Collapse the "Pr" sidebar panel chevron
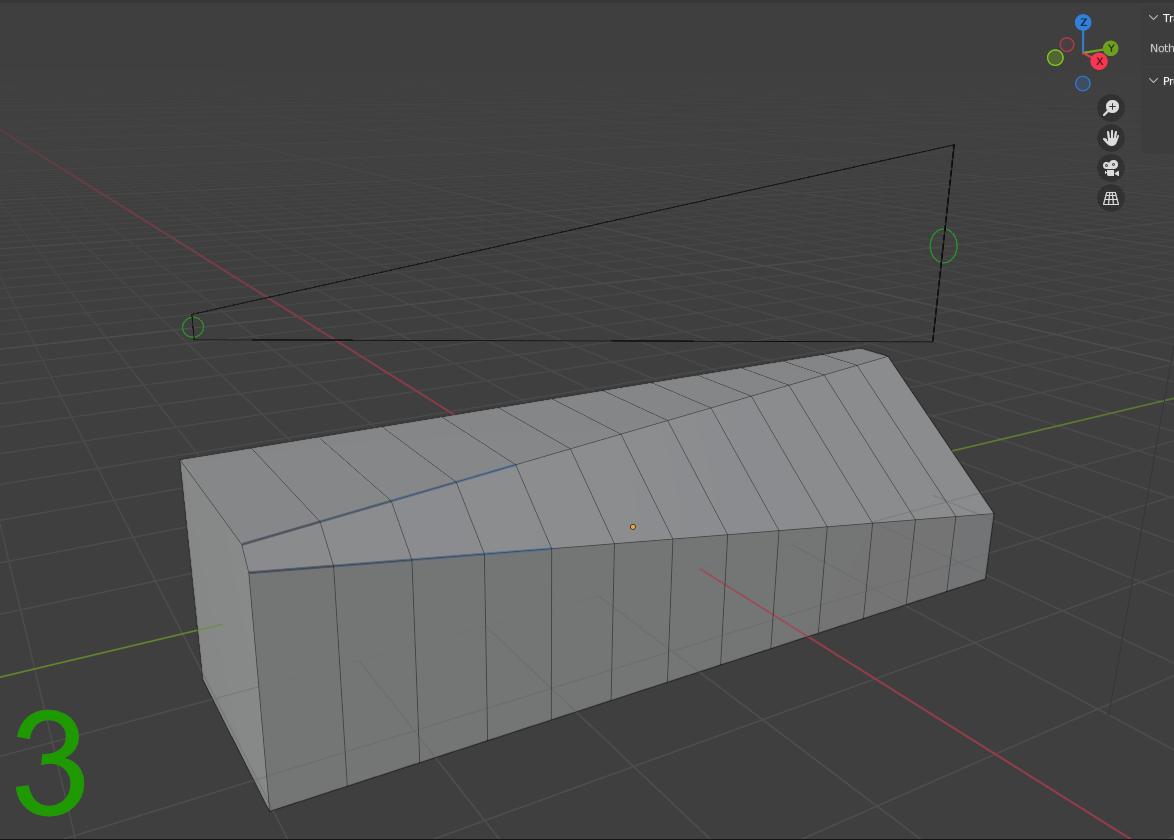 coord(1153,80)
